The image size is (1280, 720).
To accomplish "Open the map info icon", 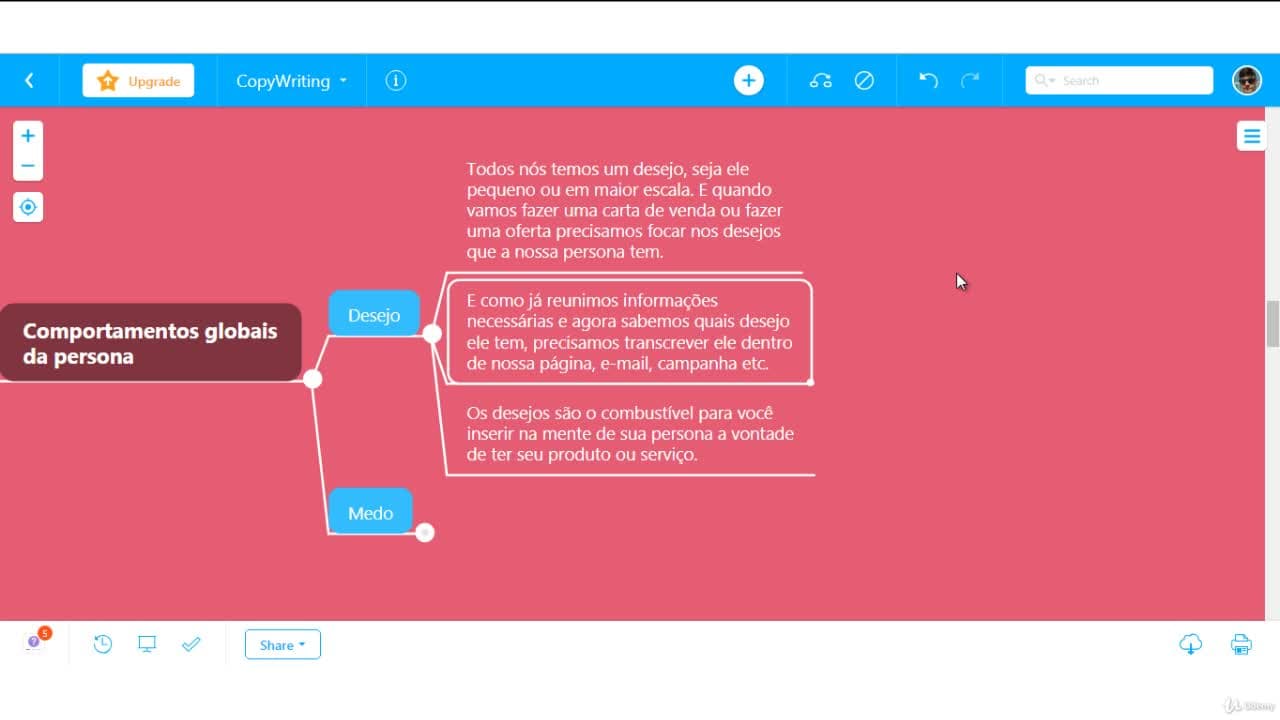I will click(396, 81).
